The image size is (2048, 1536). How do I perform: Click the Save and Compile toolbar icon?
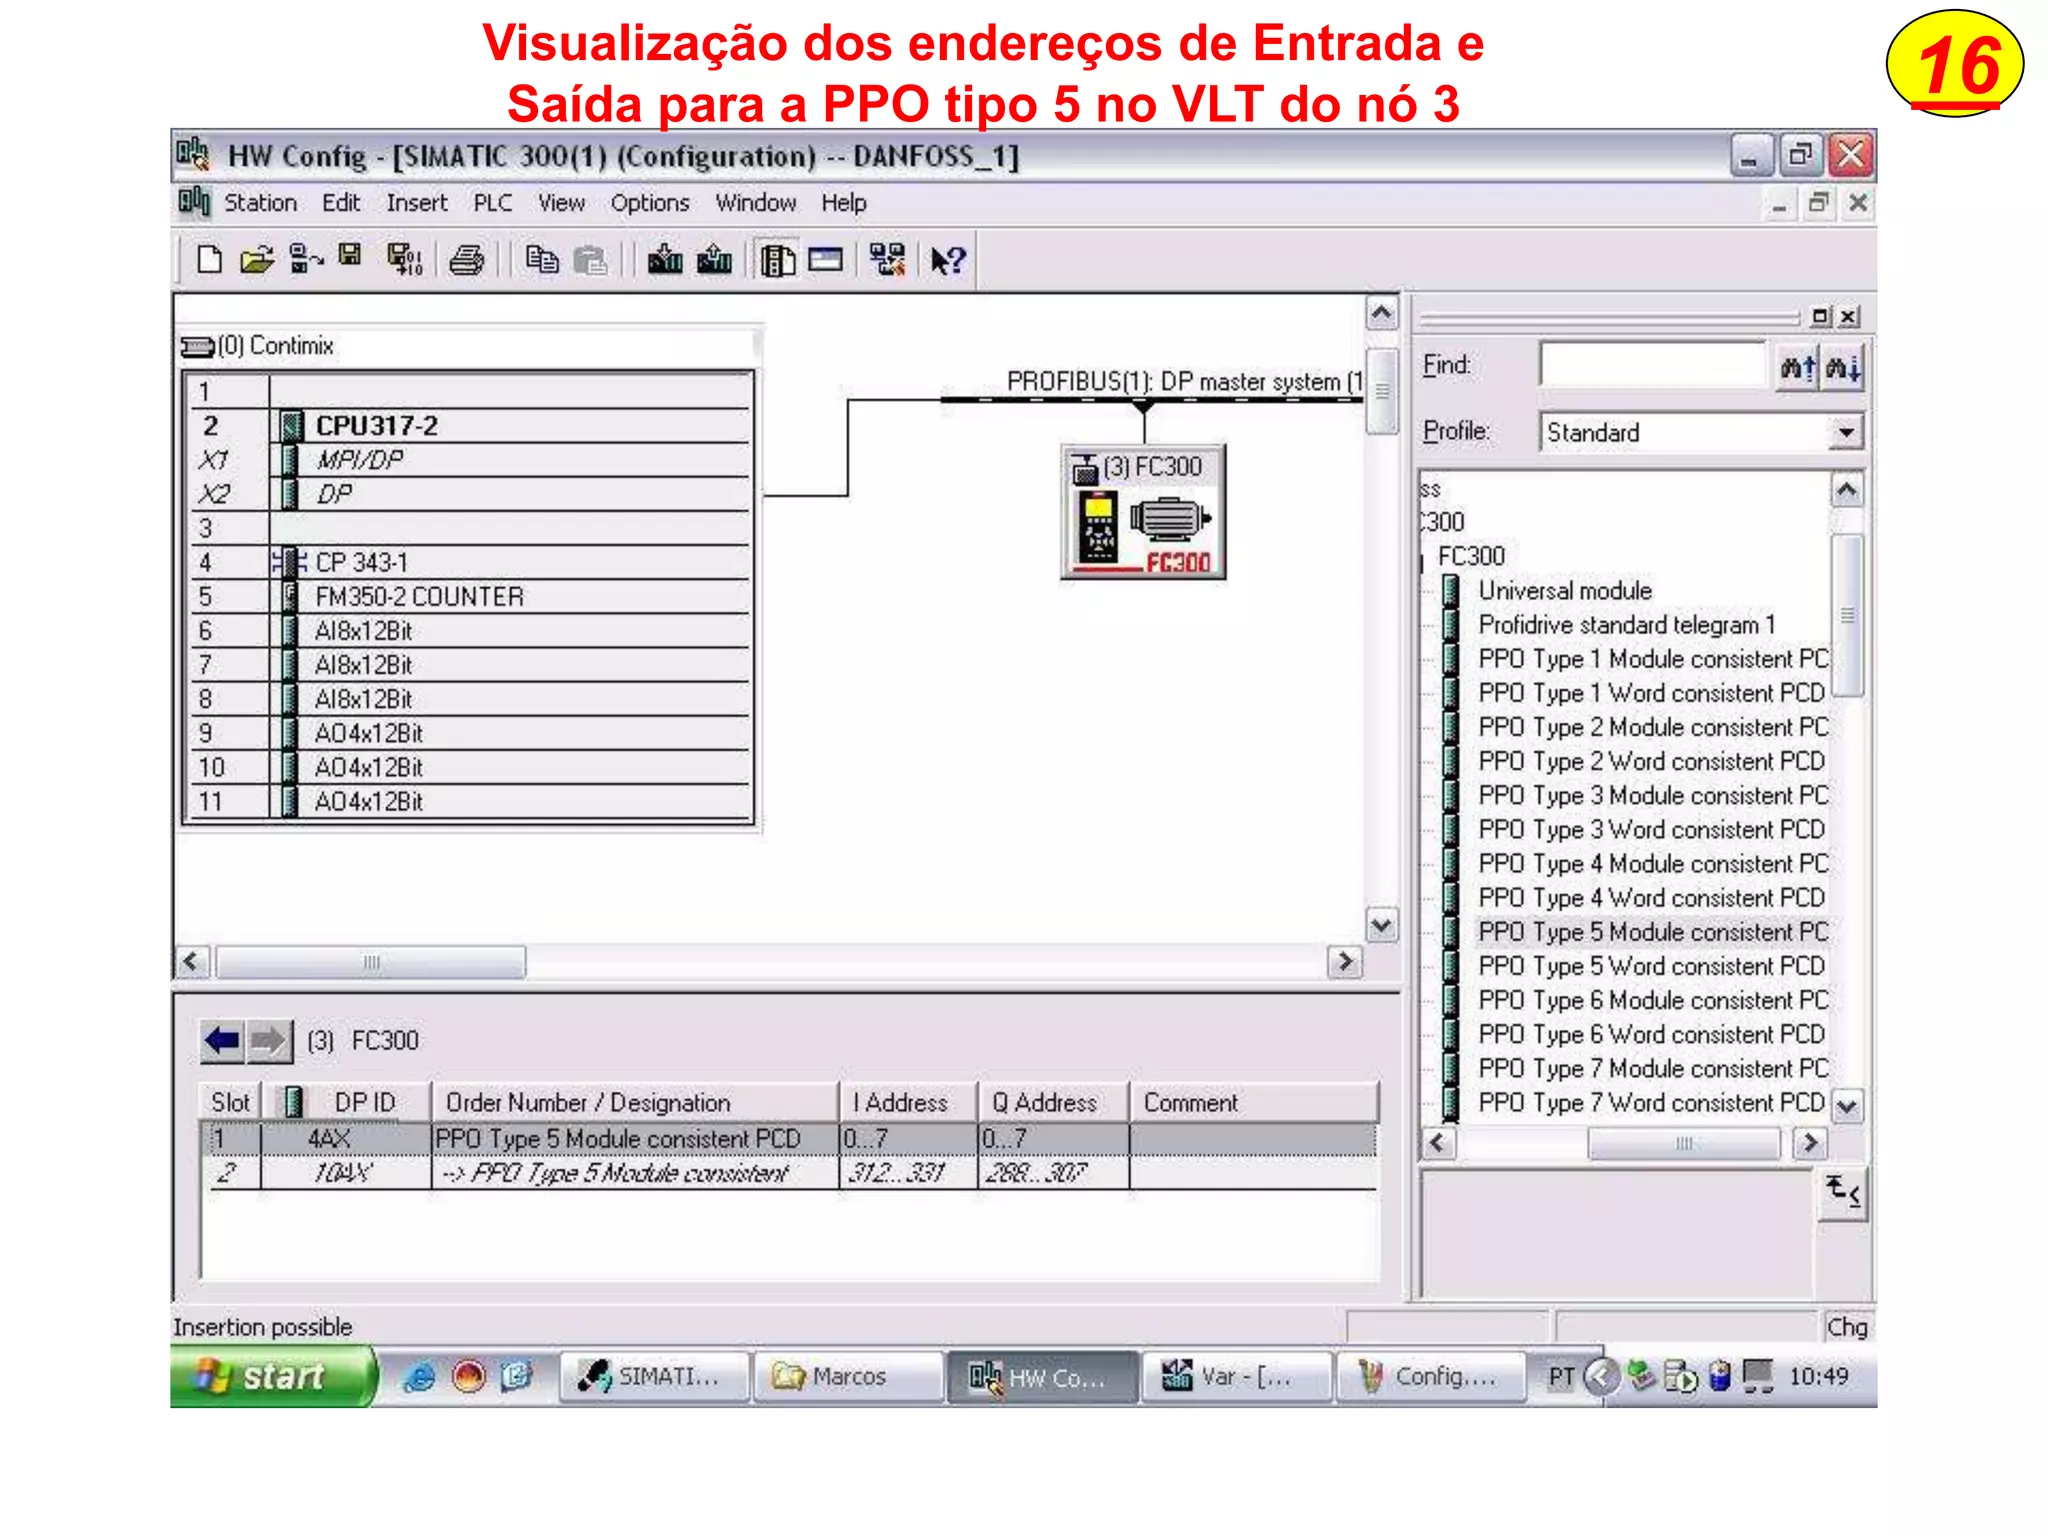pyautogui.click(x=404, y=261)
